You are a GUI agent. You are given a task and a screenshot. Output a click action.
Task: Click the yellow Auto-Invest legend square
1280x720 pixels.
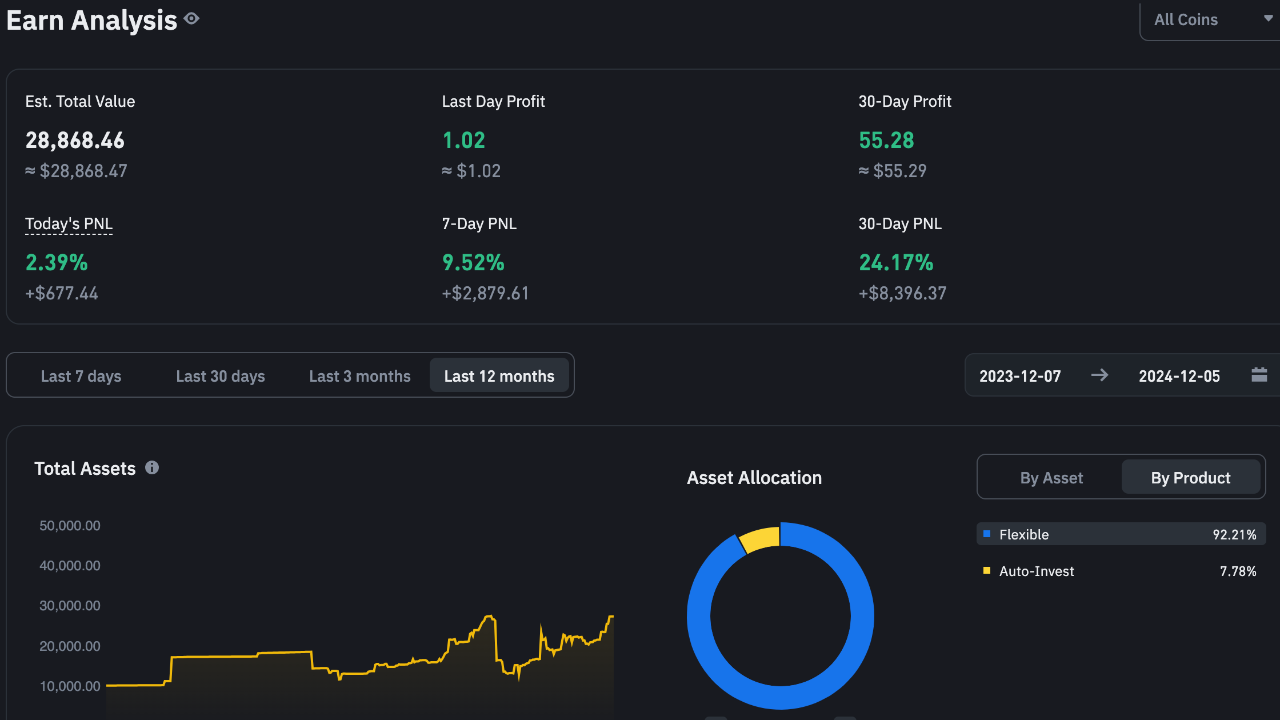point(986,571)
